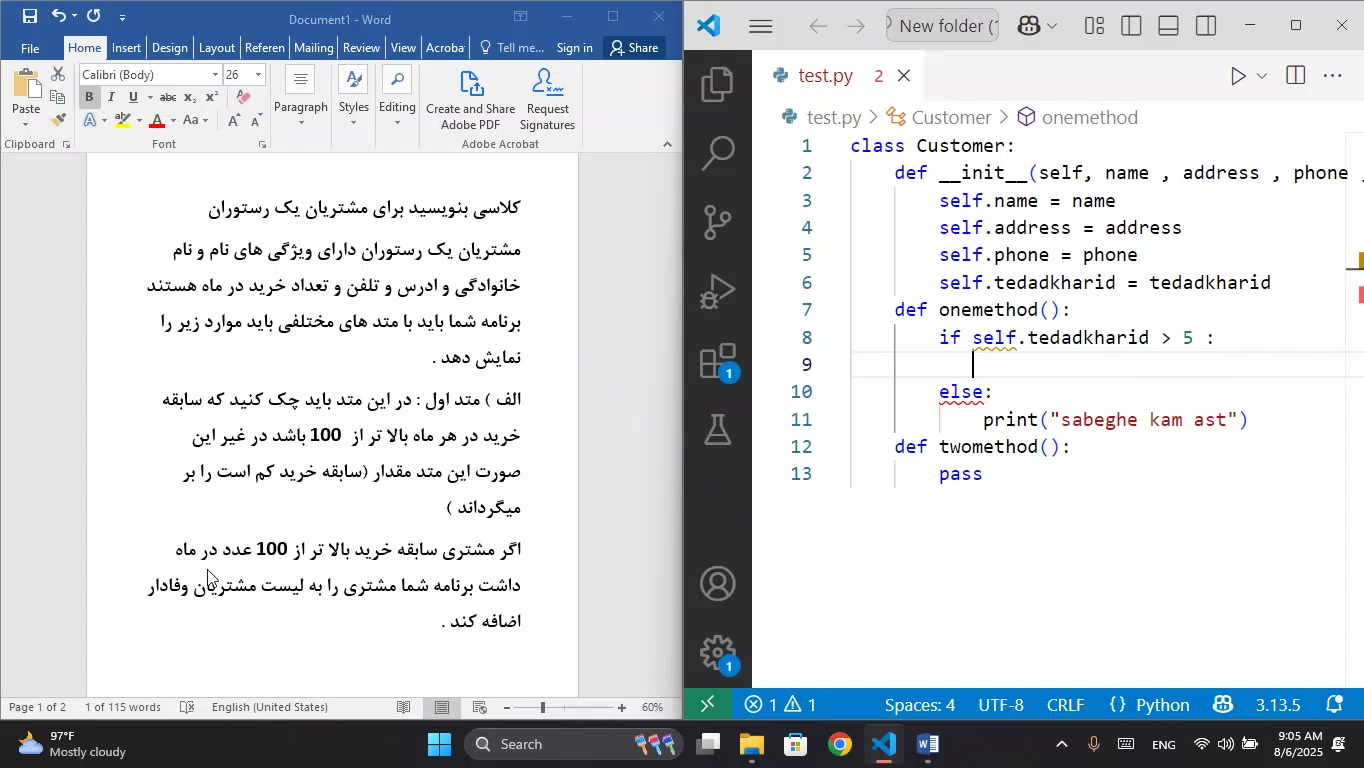Open the underline style dropdown arrow
This screenshot has height=768, width=1364.
150,97
